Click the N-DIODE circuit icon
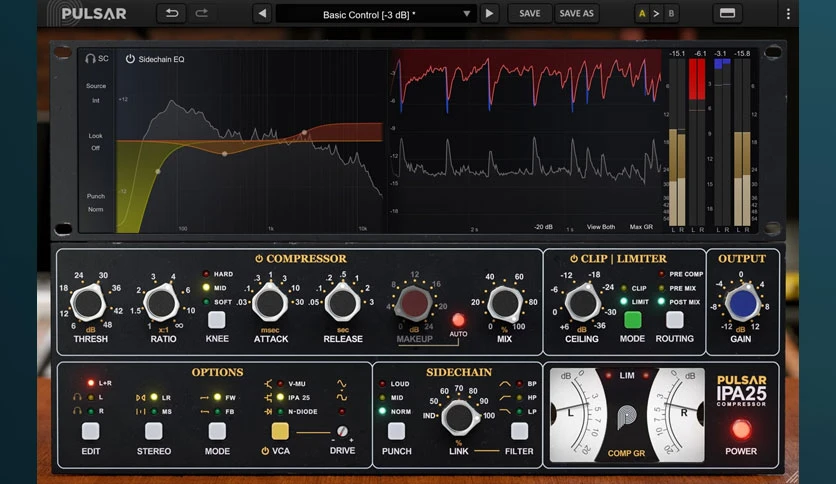 pyautogui.click(x=268, y=412)
